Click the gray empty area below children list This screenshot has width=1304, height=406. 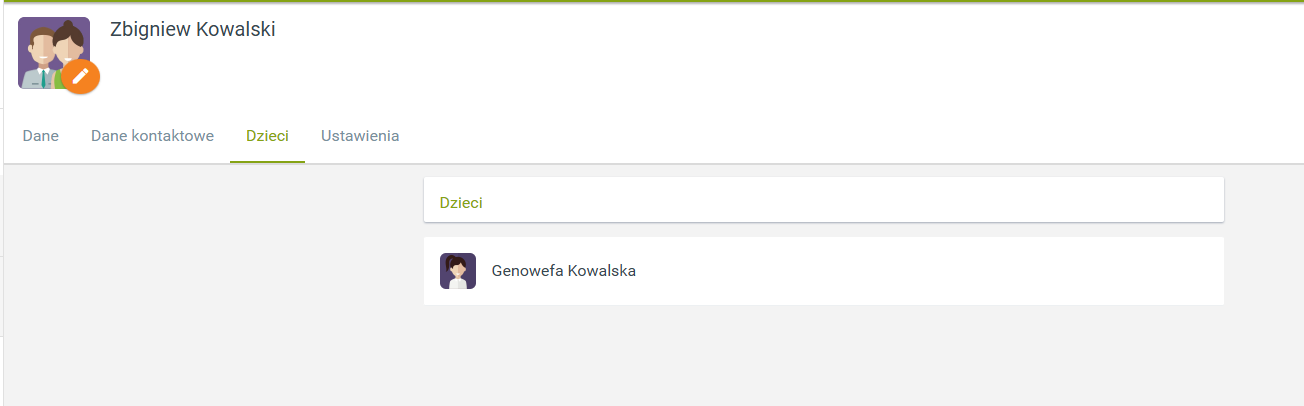824,355
